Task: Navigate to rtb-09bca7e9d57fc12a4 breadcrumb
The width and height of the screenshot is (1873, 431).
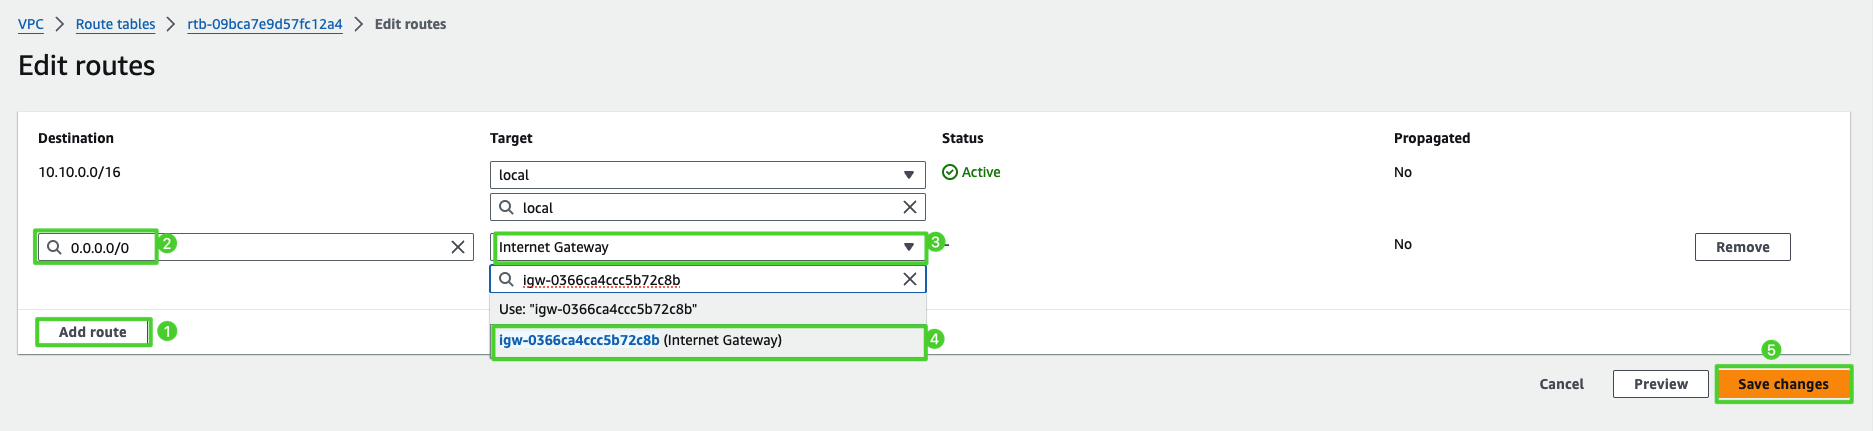Action: tap(265, 24)
